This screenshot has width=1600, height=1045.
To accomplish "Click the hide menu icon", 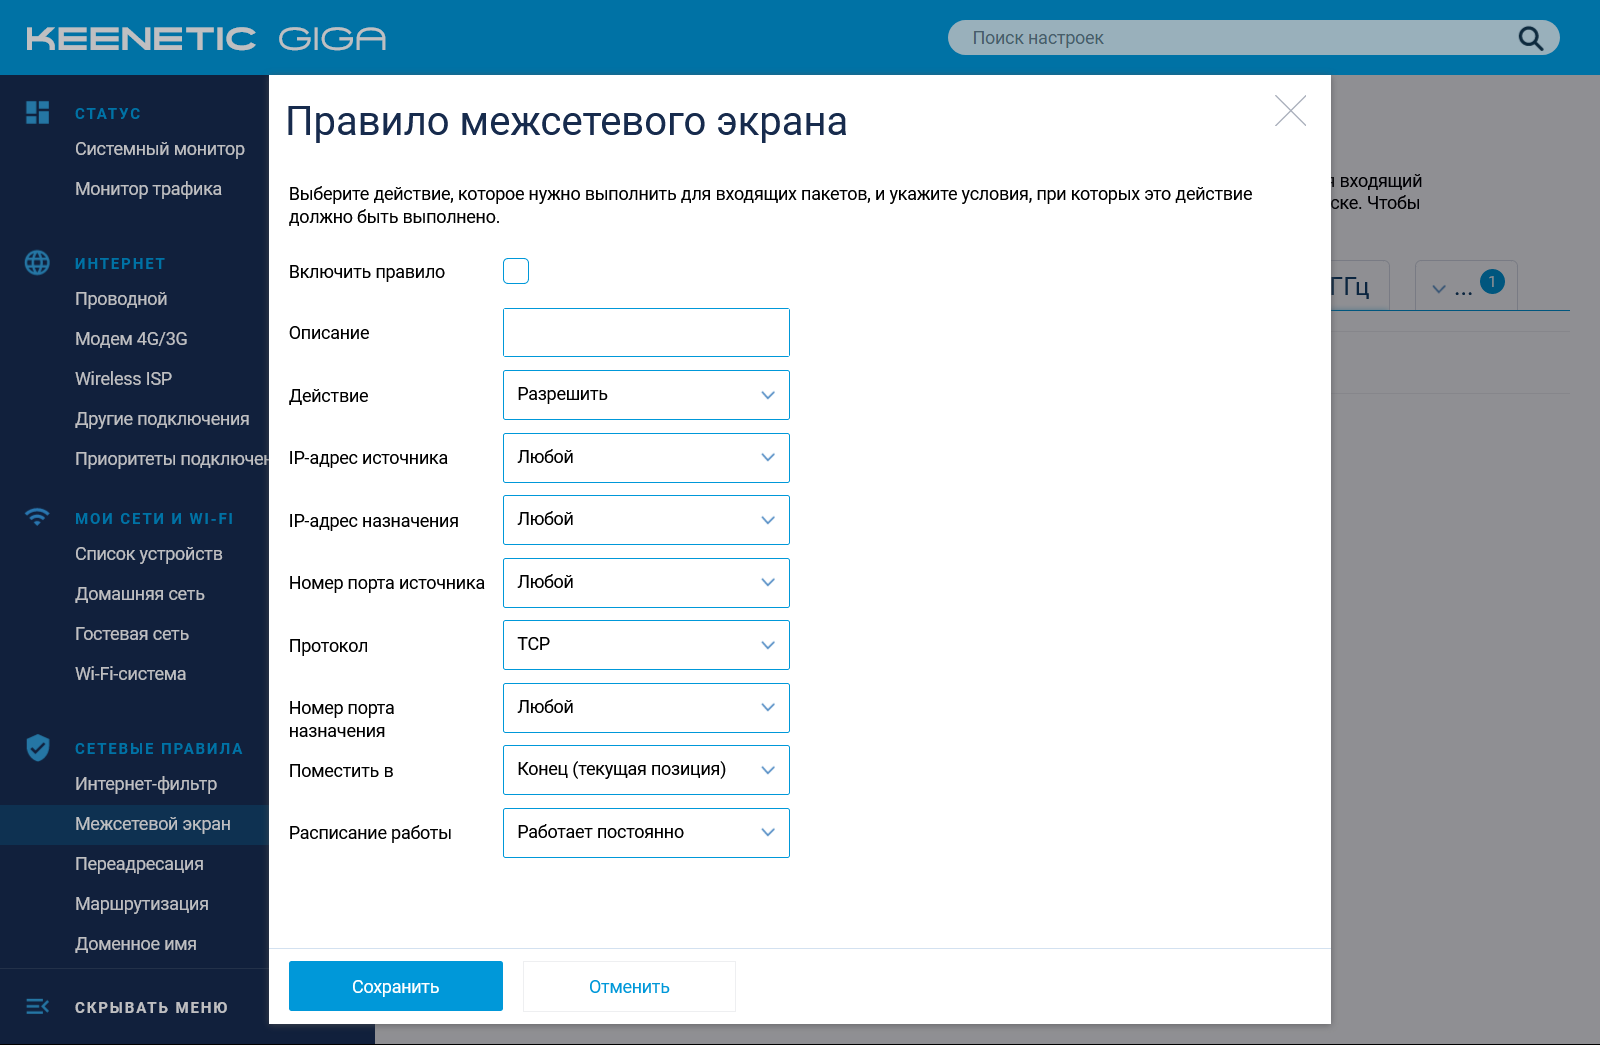I will pyautogui.click(x=37, y=1006).
